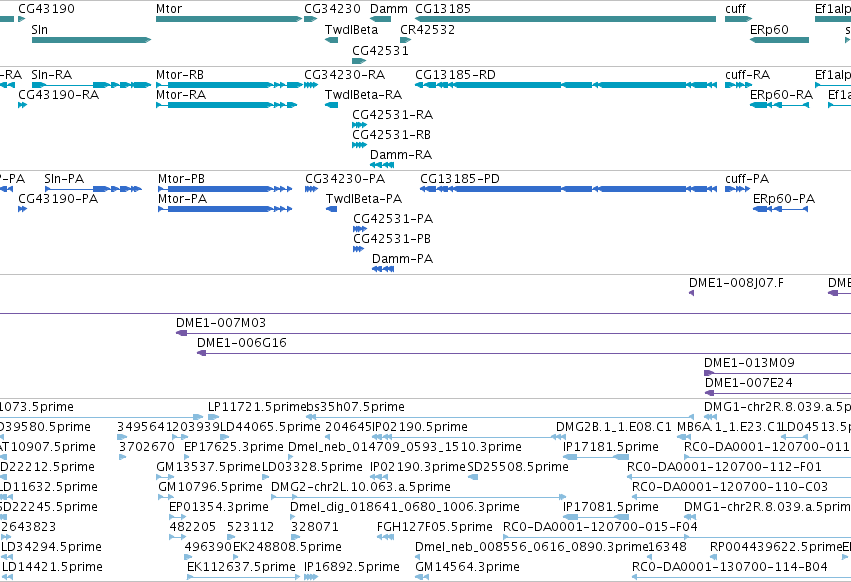The image size is (851, 582).
Task: Click the EK112637.5prime EST label
Action: (241, 567)
